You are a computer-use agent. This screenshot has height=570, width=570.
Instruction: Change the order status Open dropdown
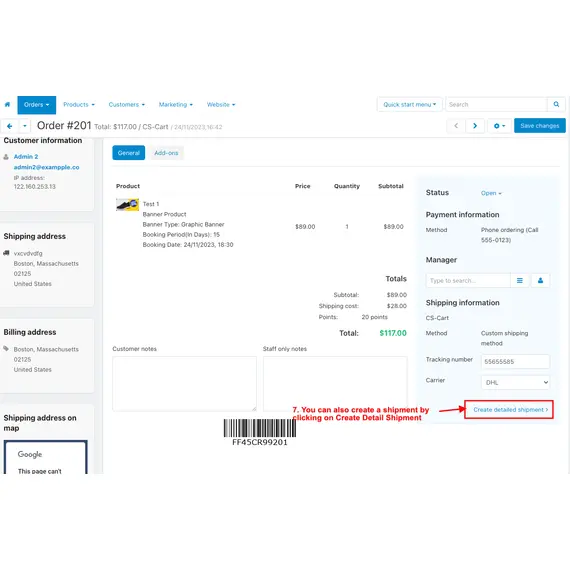pos(491,193)
